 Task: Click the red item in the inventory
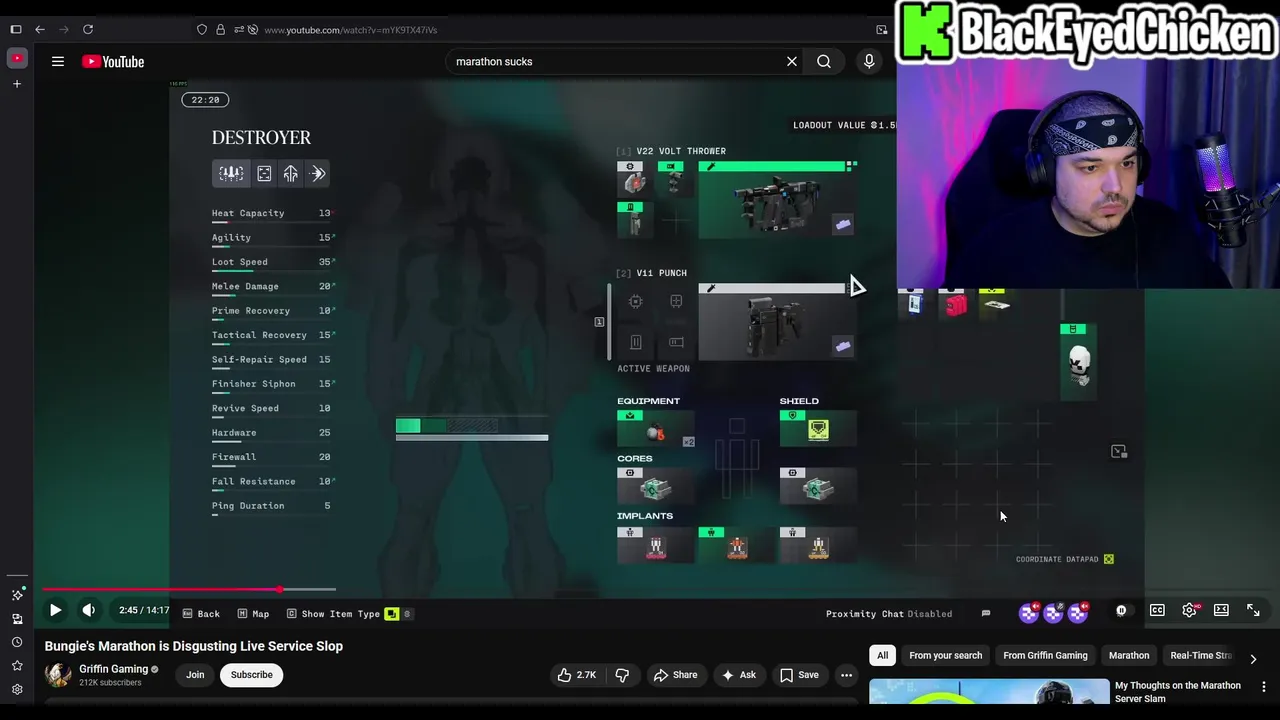tap(956, 305)
